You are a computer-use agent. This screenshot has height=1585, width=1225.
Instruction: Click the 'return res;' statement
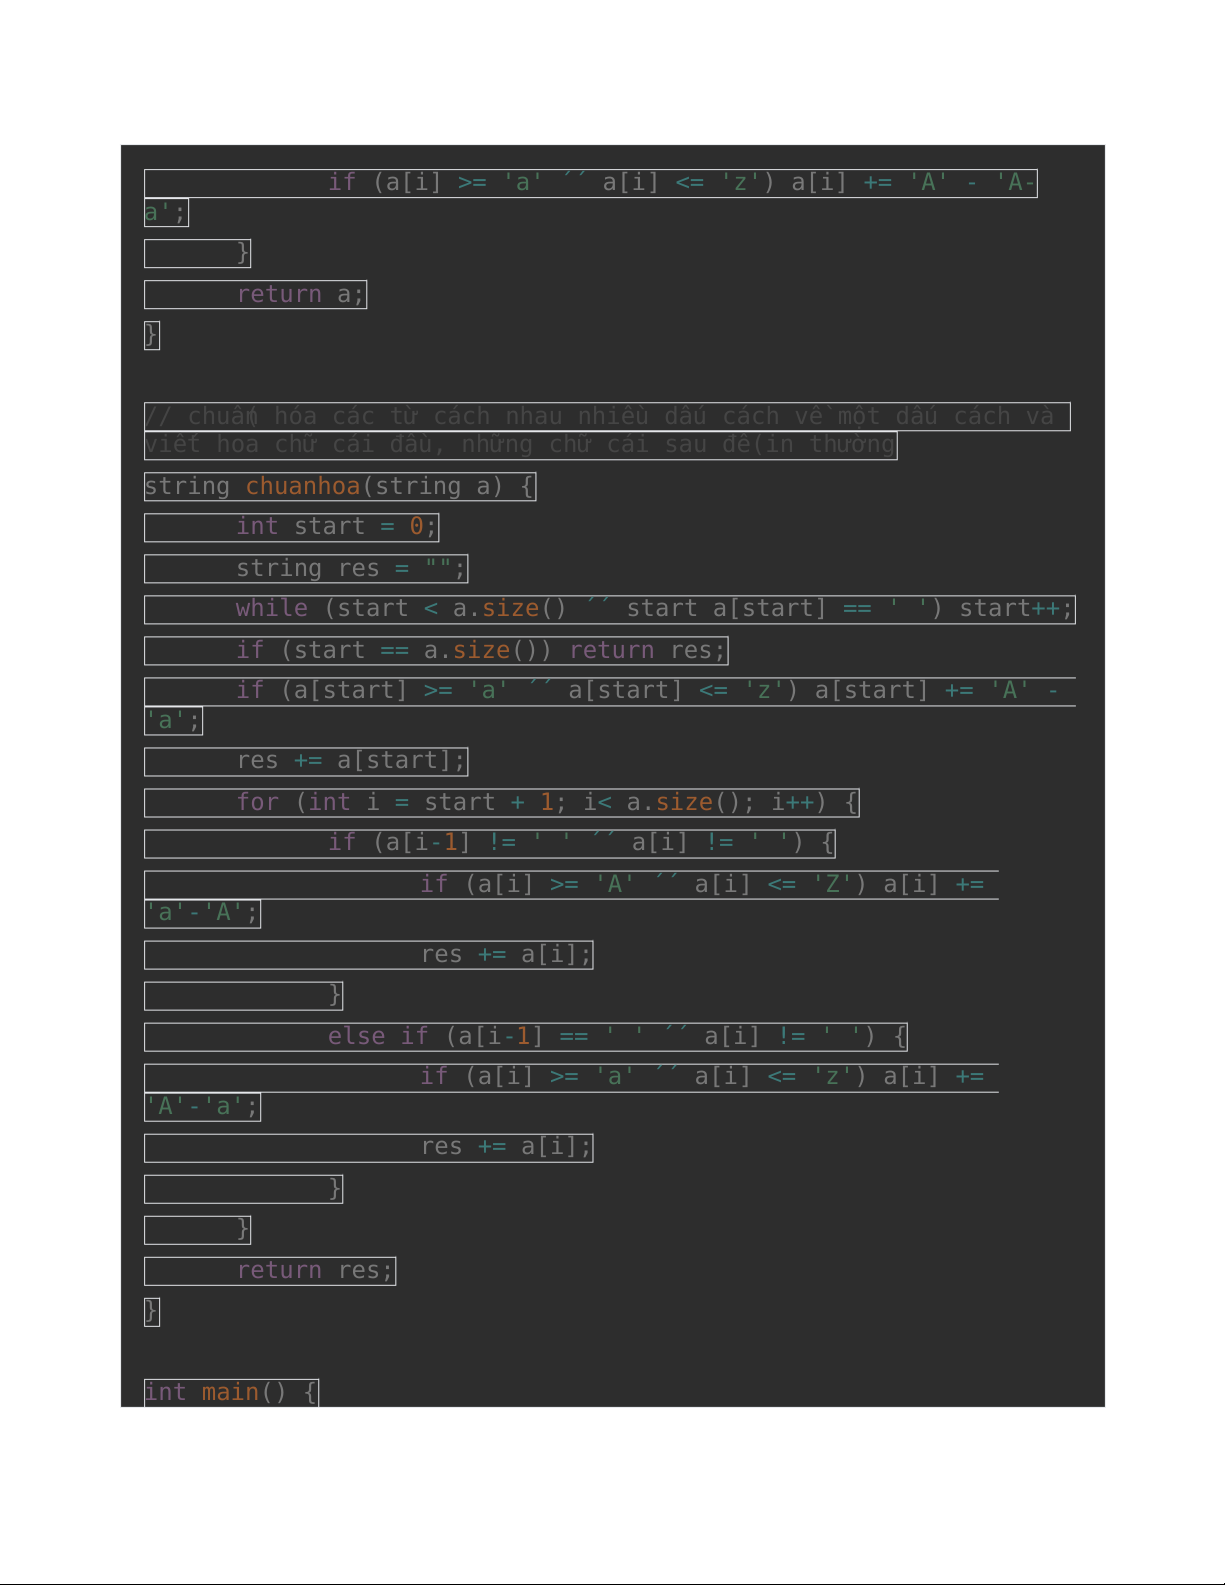coord(315,1271)
